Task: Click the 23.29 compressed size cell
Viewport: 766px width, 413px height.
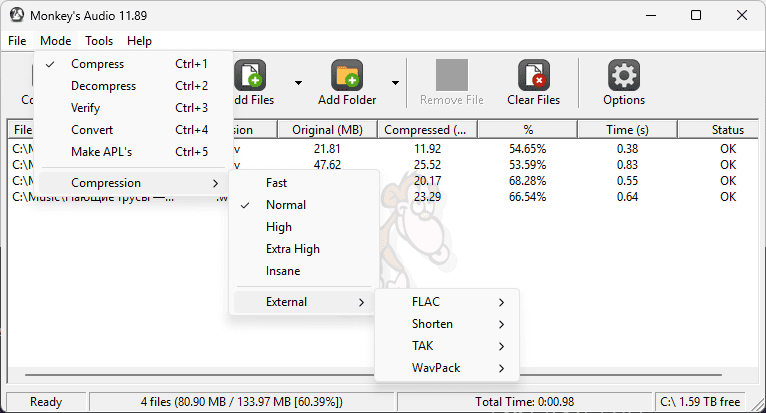Action: pos(427,197)
